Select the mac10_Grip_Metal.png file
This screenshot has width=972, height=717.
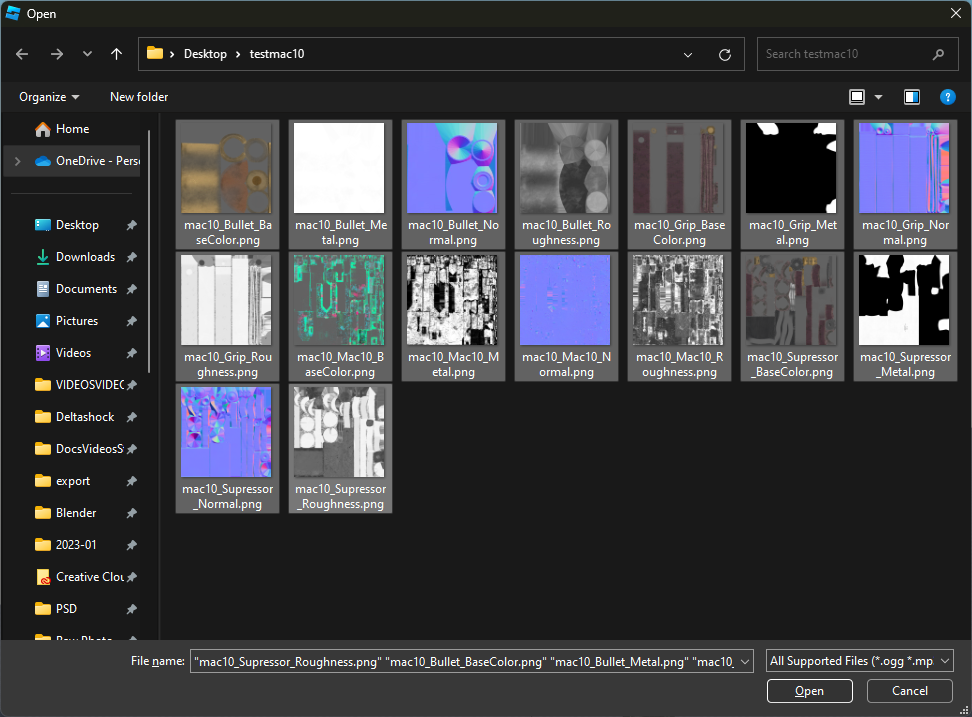pos(792,168)
